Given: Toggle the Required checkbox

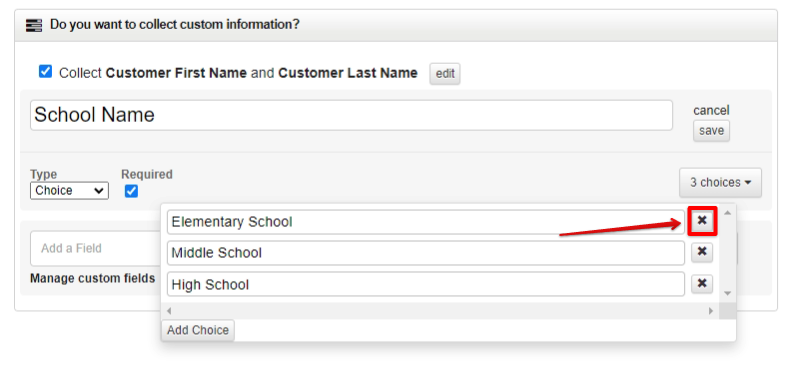Looking at the screenshot, I should coord(131,191).
